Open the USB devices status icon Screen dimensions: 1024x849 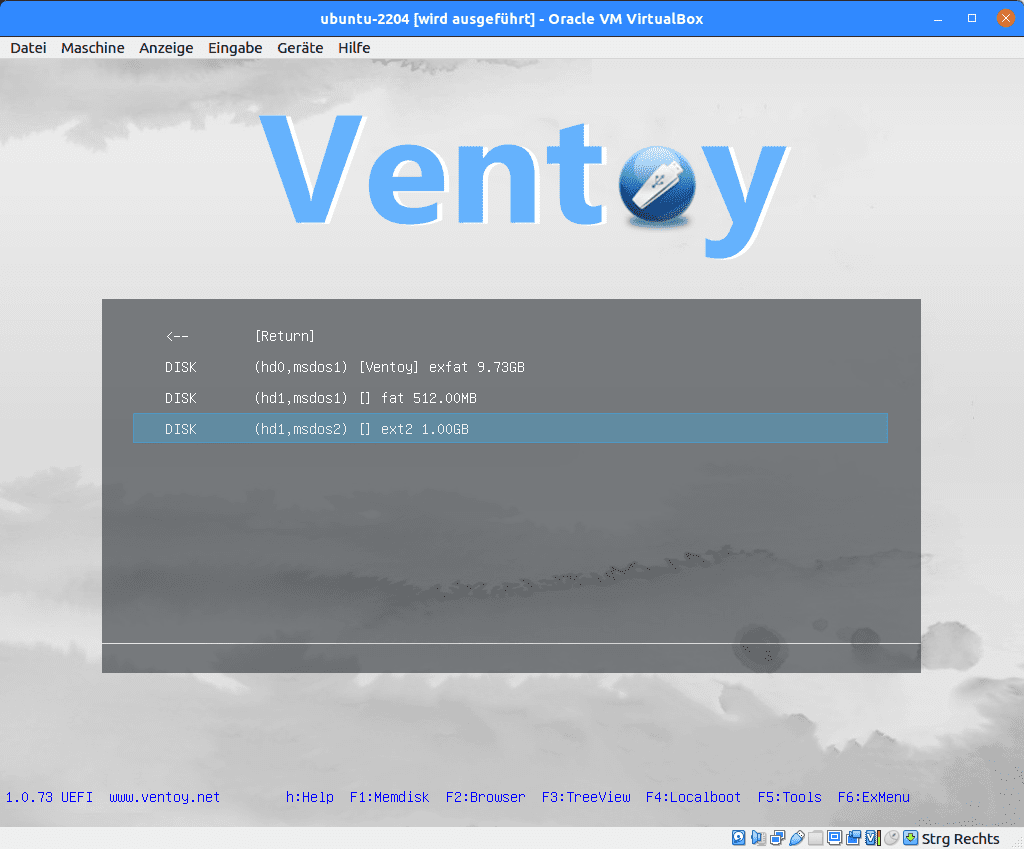click(x=797, y=838)
